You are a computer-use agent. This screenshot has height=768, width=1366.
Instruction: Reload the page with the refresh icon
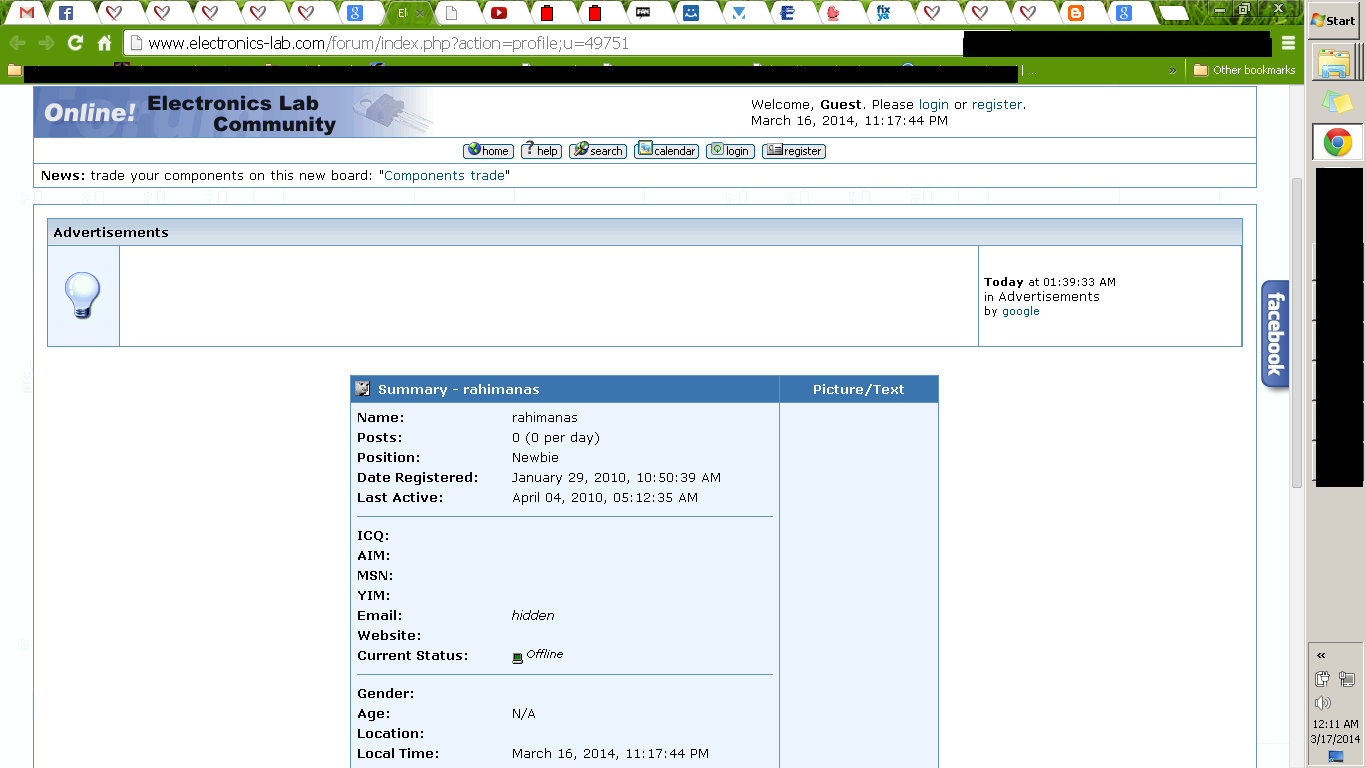click(x=75, y=43)
